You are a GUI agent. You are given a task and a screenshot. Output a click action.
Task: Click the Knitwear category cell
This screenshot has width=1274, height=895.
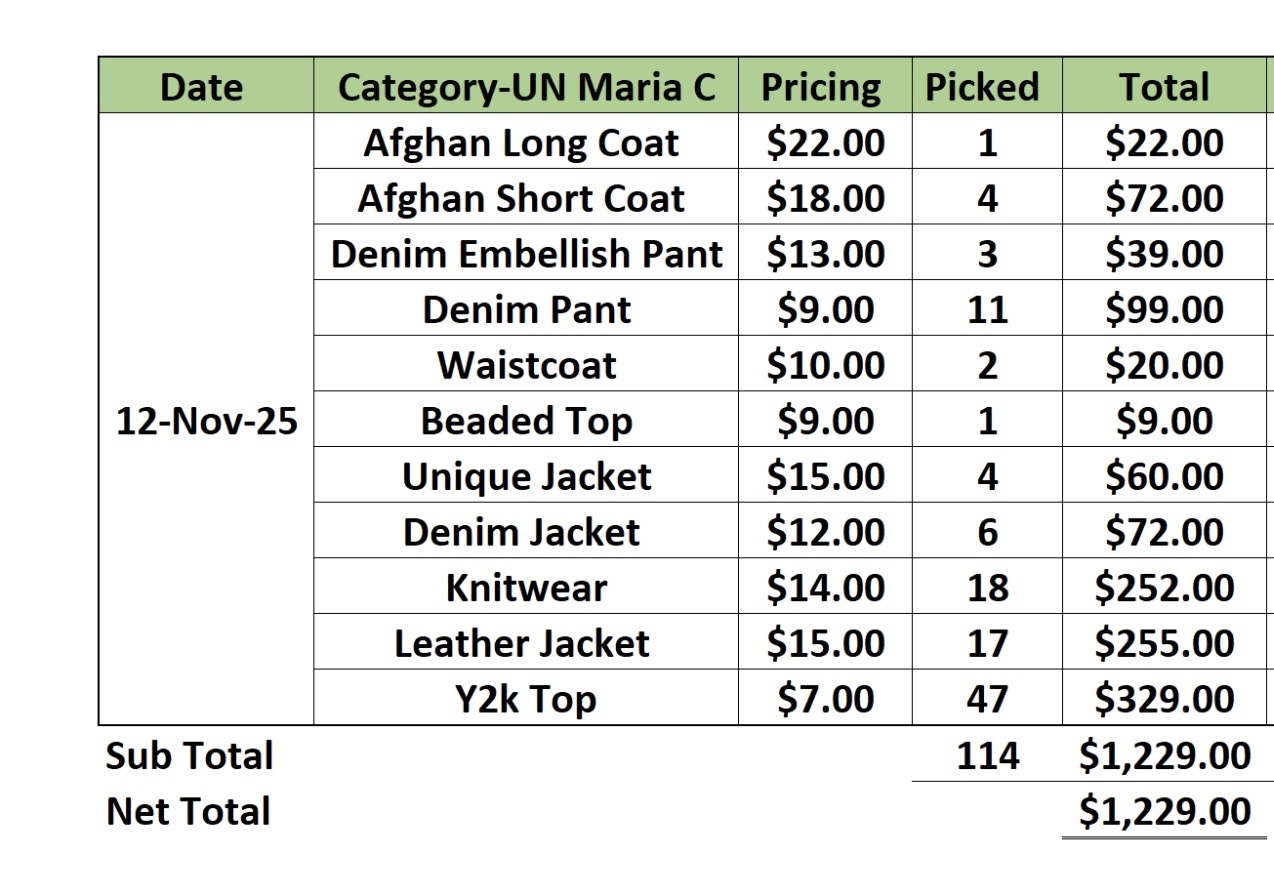[526, 587]
